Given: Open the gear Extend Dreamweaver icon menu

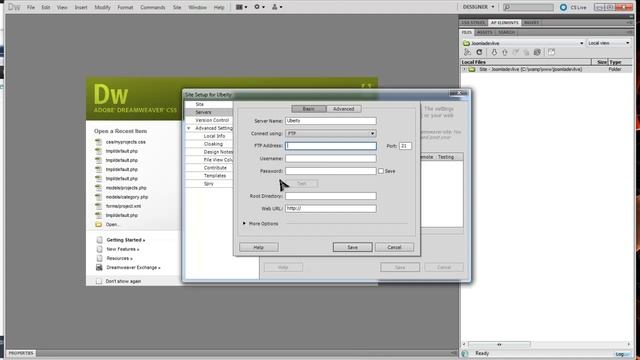Looking at the screenshot, I should (259, 7).
